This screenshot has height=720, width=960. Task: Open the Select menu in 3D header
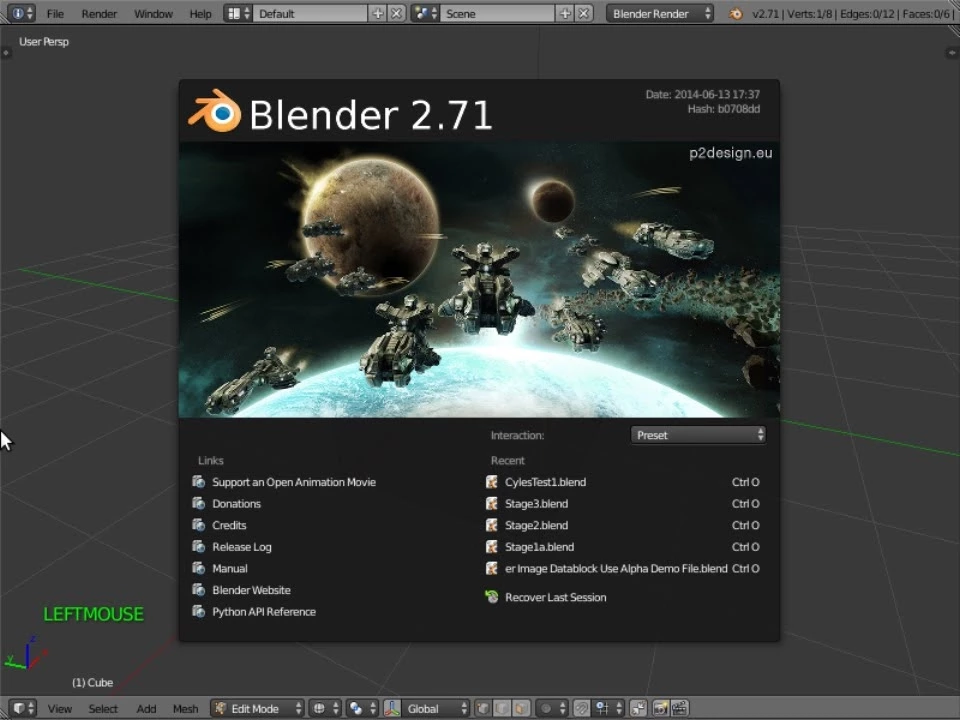pos(103,708)
